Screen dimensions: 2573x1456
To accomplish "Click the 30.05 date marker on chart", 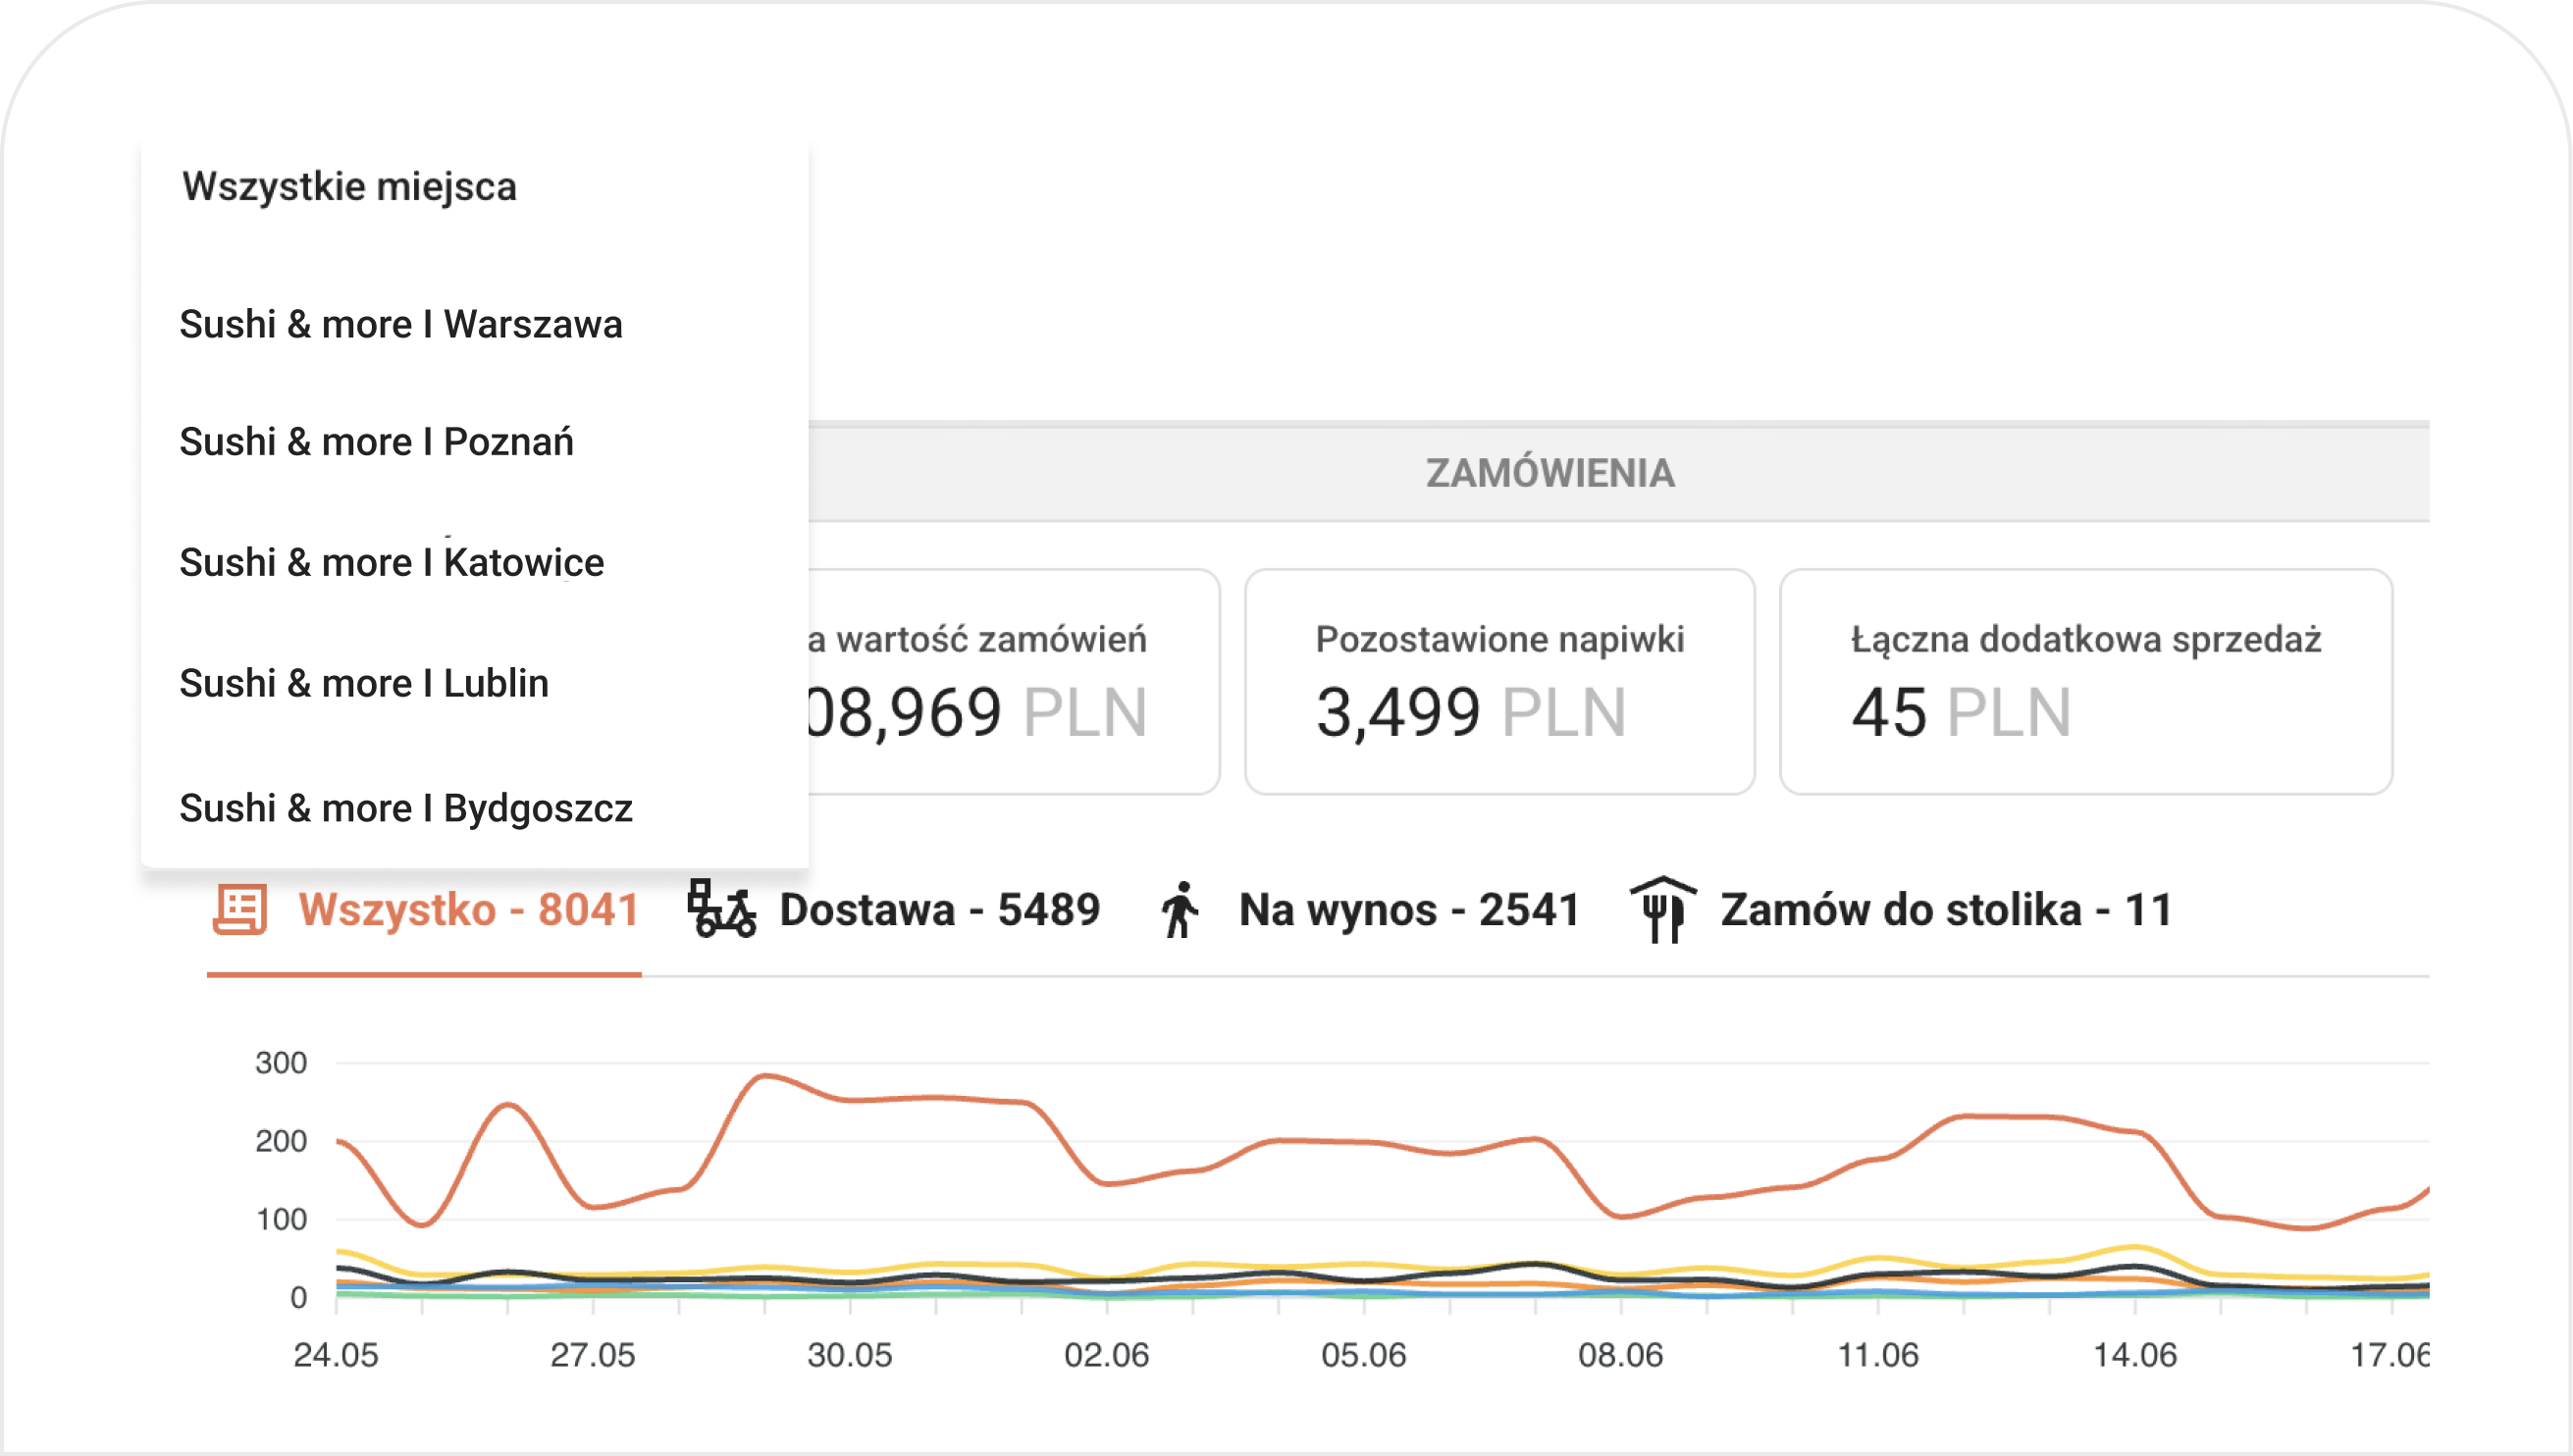I will [849, 1355].
